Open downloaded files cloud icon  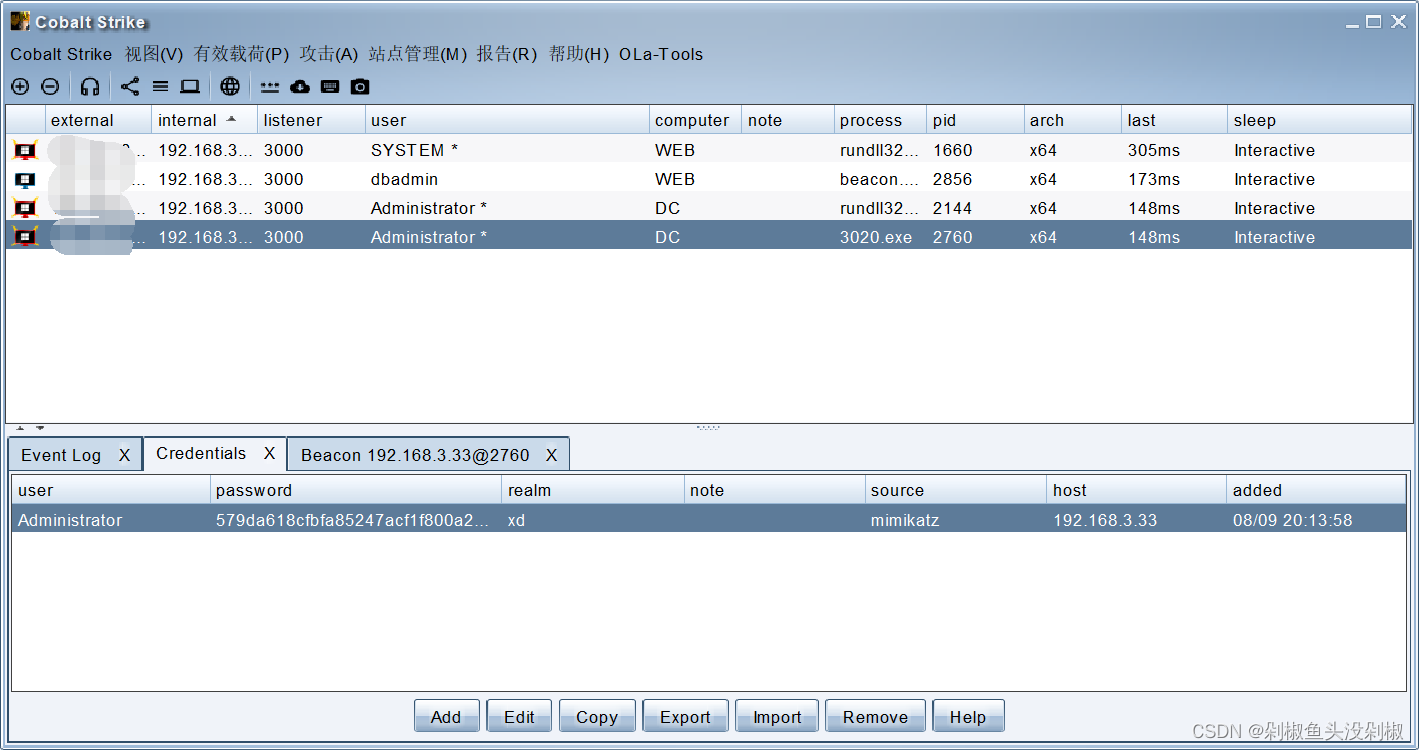pyautogui.click(x=299, y=87)
